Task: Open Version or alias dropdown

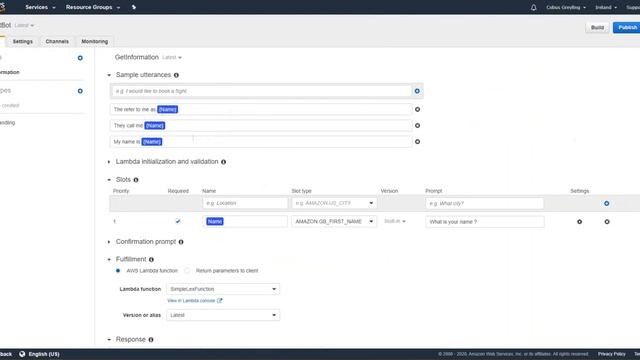Action: [x=223, y=315]
